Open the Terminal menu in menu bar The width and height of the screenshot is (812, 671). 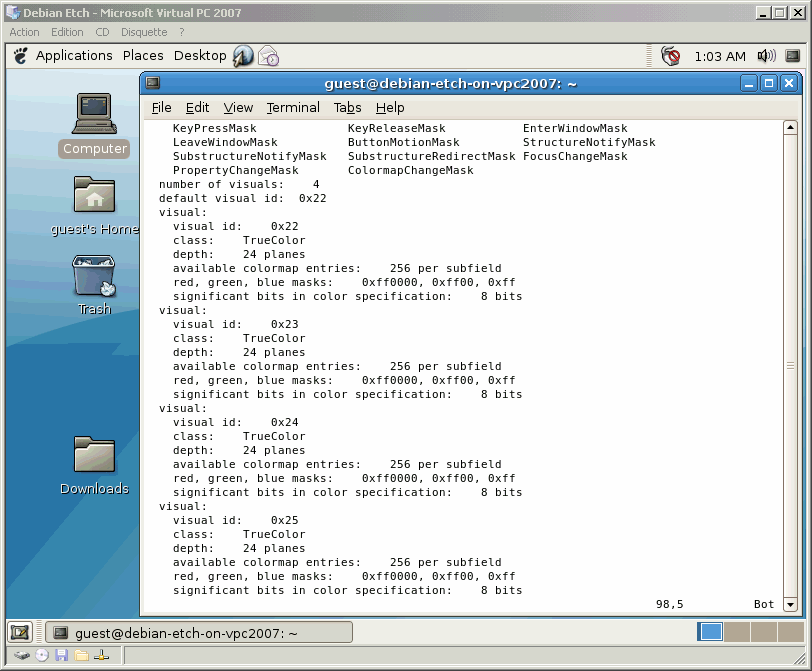[293, 107]
